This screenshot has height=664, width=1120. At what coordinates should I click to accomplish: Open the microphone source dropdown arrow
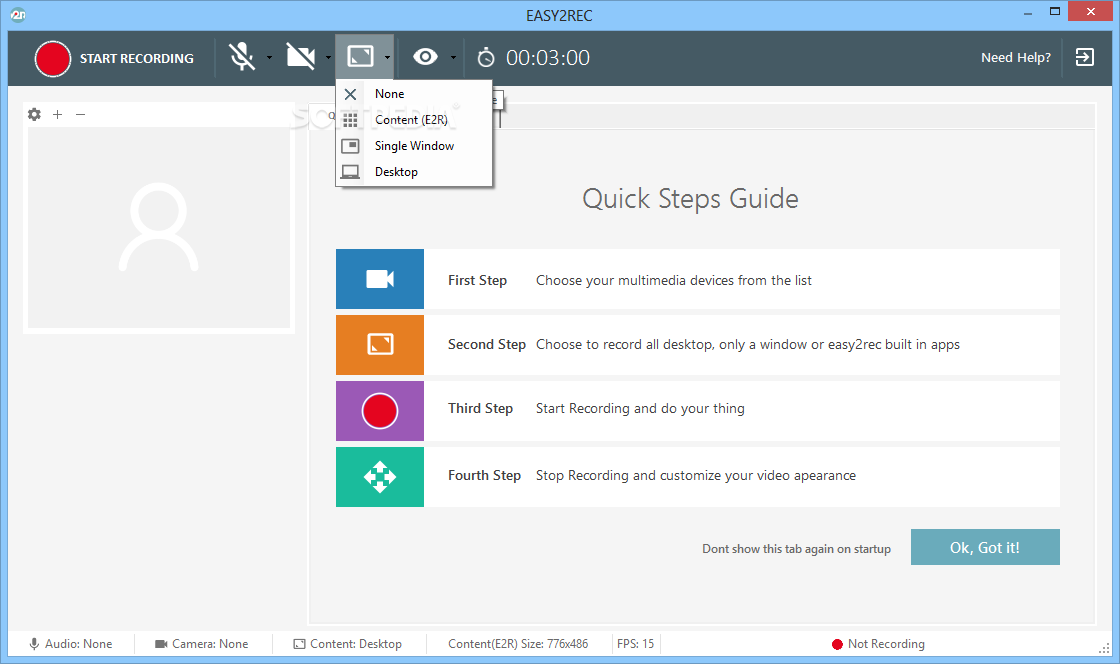(x=269, y=57)
